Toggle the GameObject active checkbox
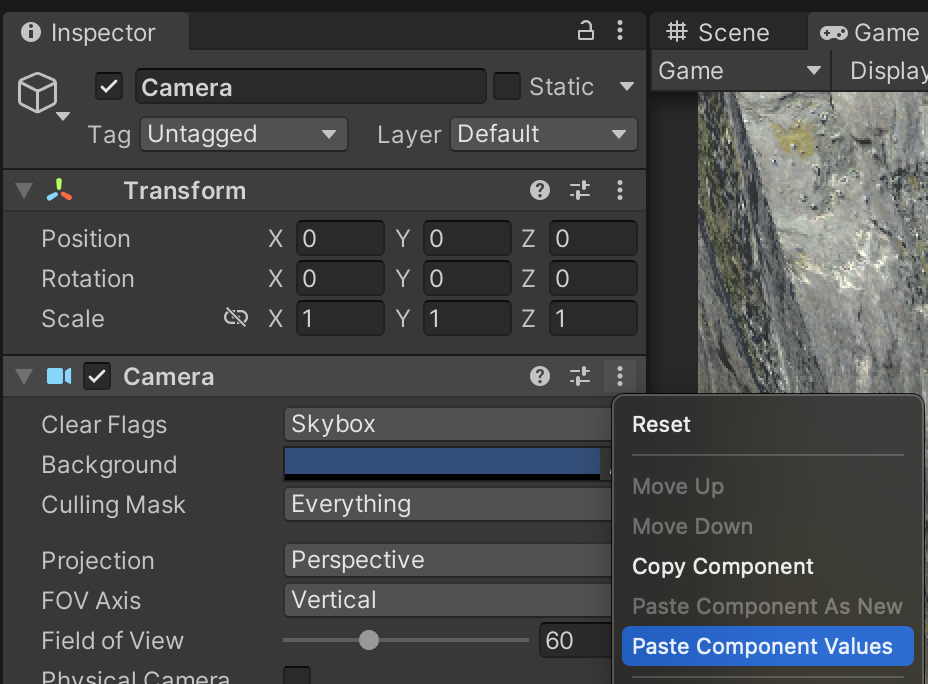Viewport: 928px width, 684px height. 109,87
